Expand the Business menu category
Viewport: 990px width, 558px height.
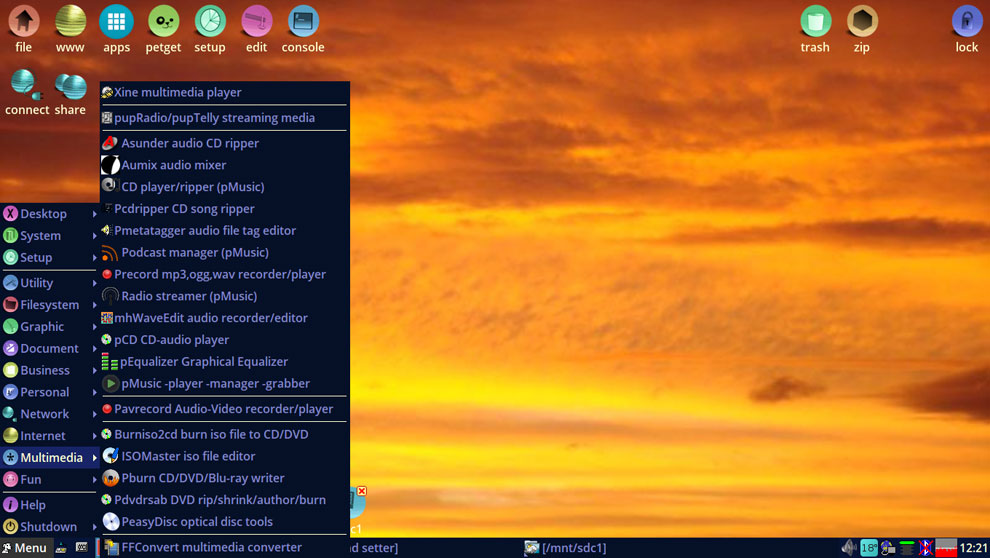click(50, 370)
